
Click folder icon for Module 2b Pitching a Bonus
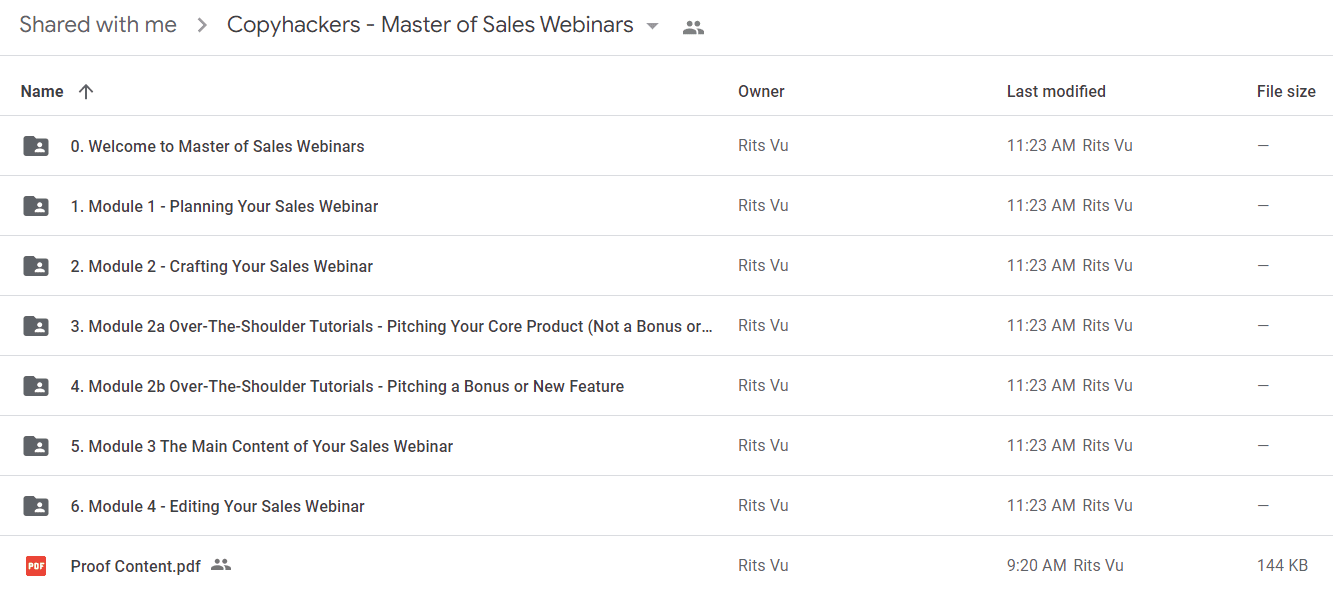36,386
